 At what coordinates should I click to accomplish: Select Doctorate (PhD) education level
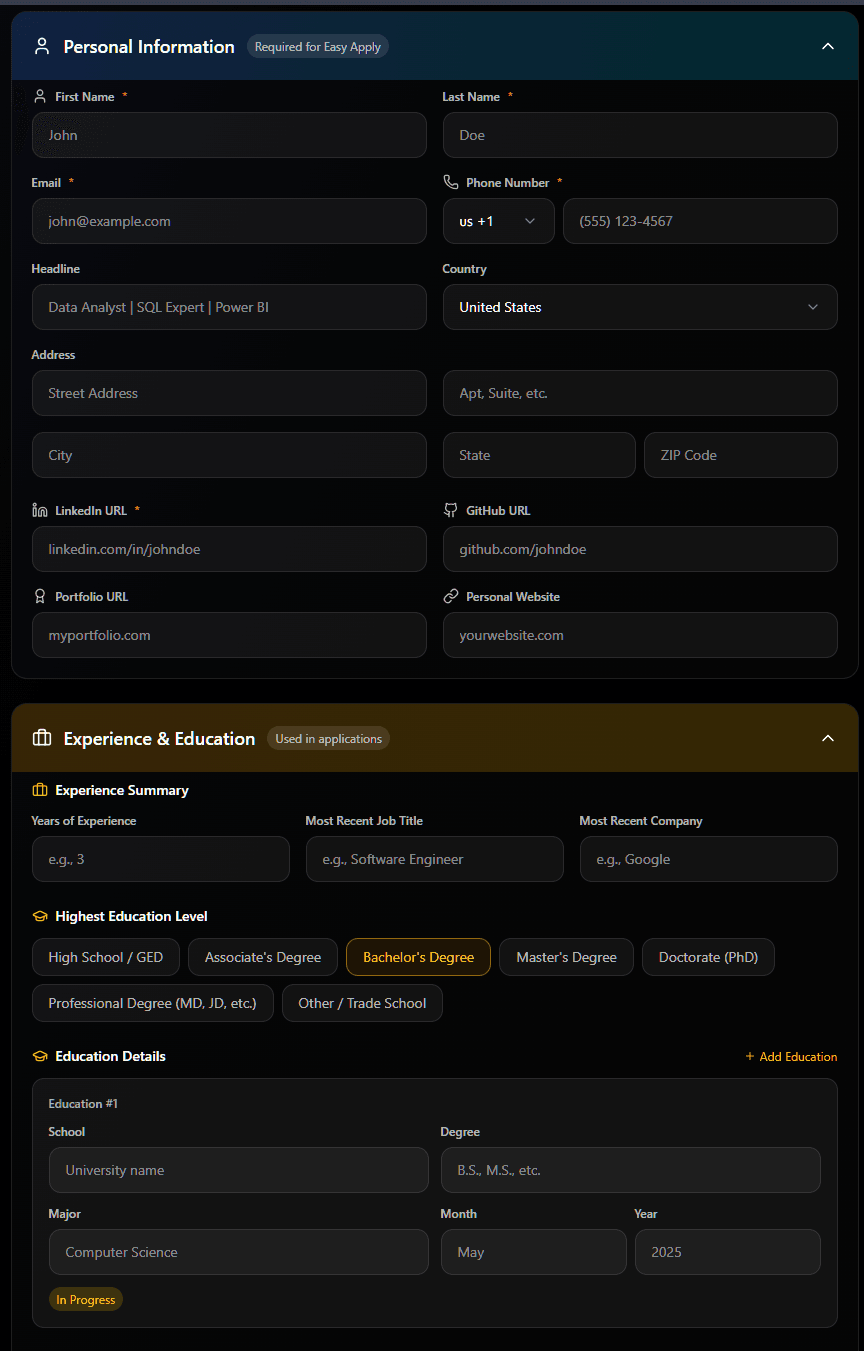[x=708, y=957]
